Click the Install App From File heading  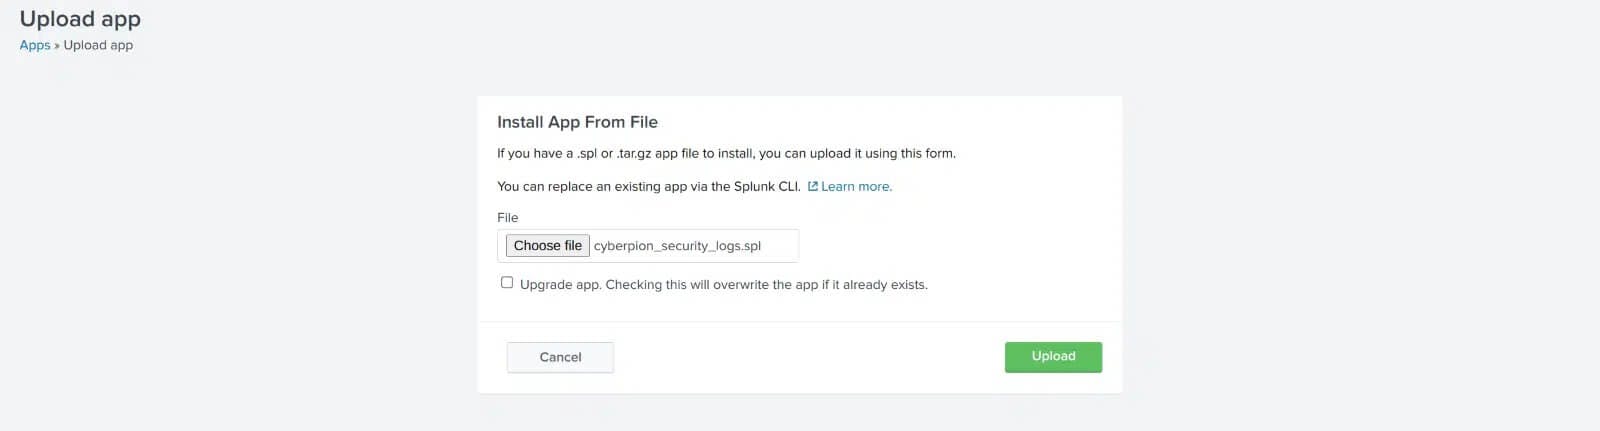pos(577,122)
